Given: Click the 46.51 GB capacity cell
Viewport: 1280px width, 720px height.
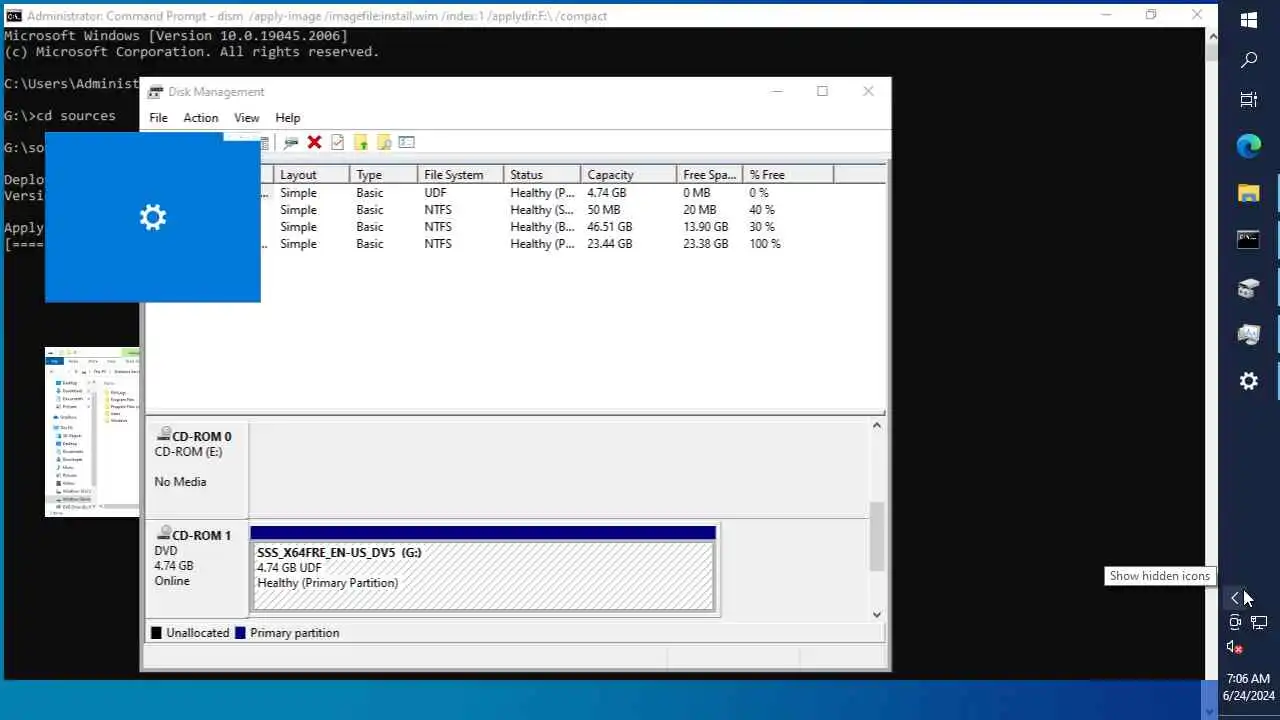Looking at the screenshot, I should pyautogui.click(x=610, y=227).
